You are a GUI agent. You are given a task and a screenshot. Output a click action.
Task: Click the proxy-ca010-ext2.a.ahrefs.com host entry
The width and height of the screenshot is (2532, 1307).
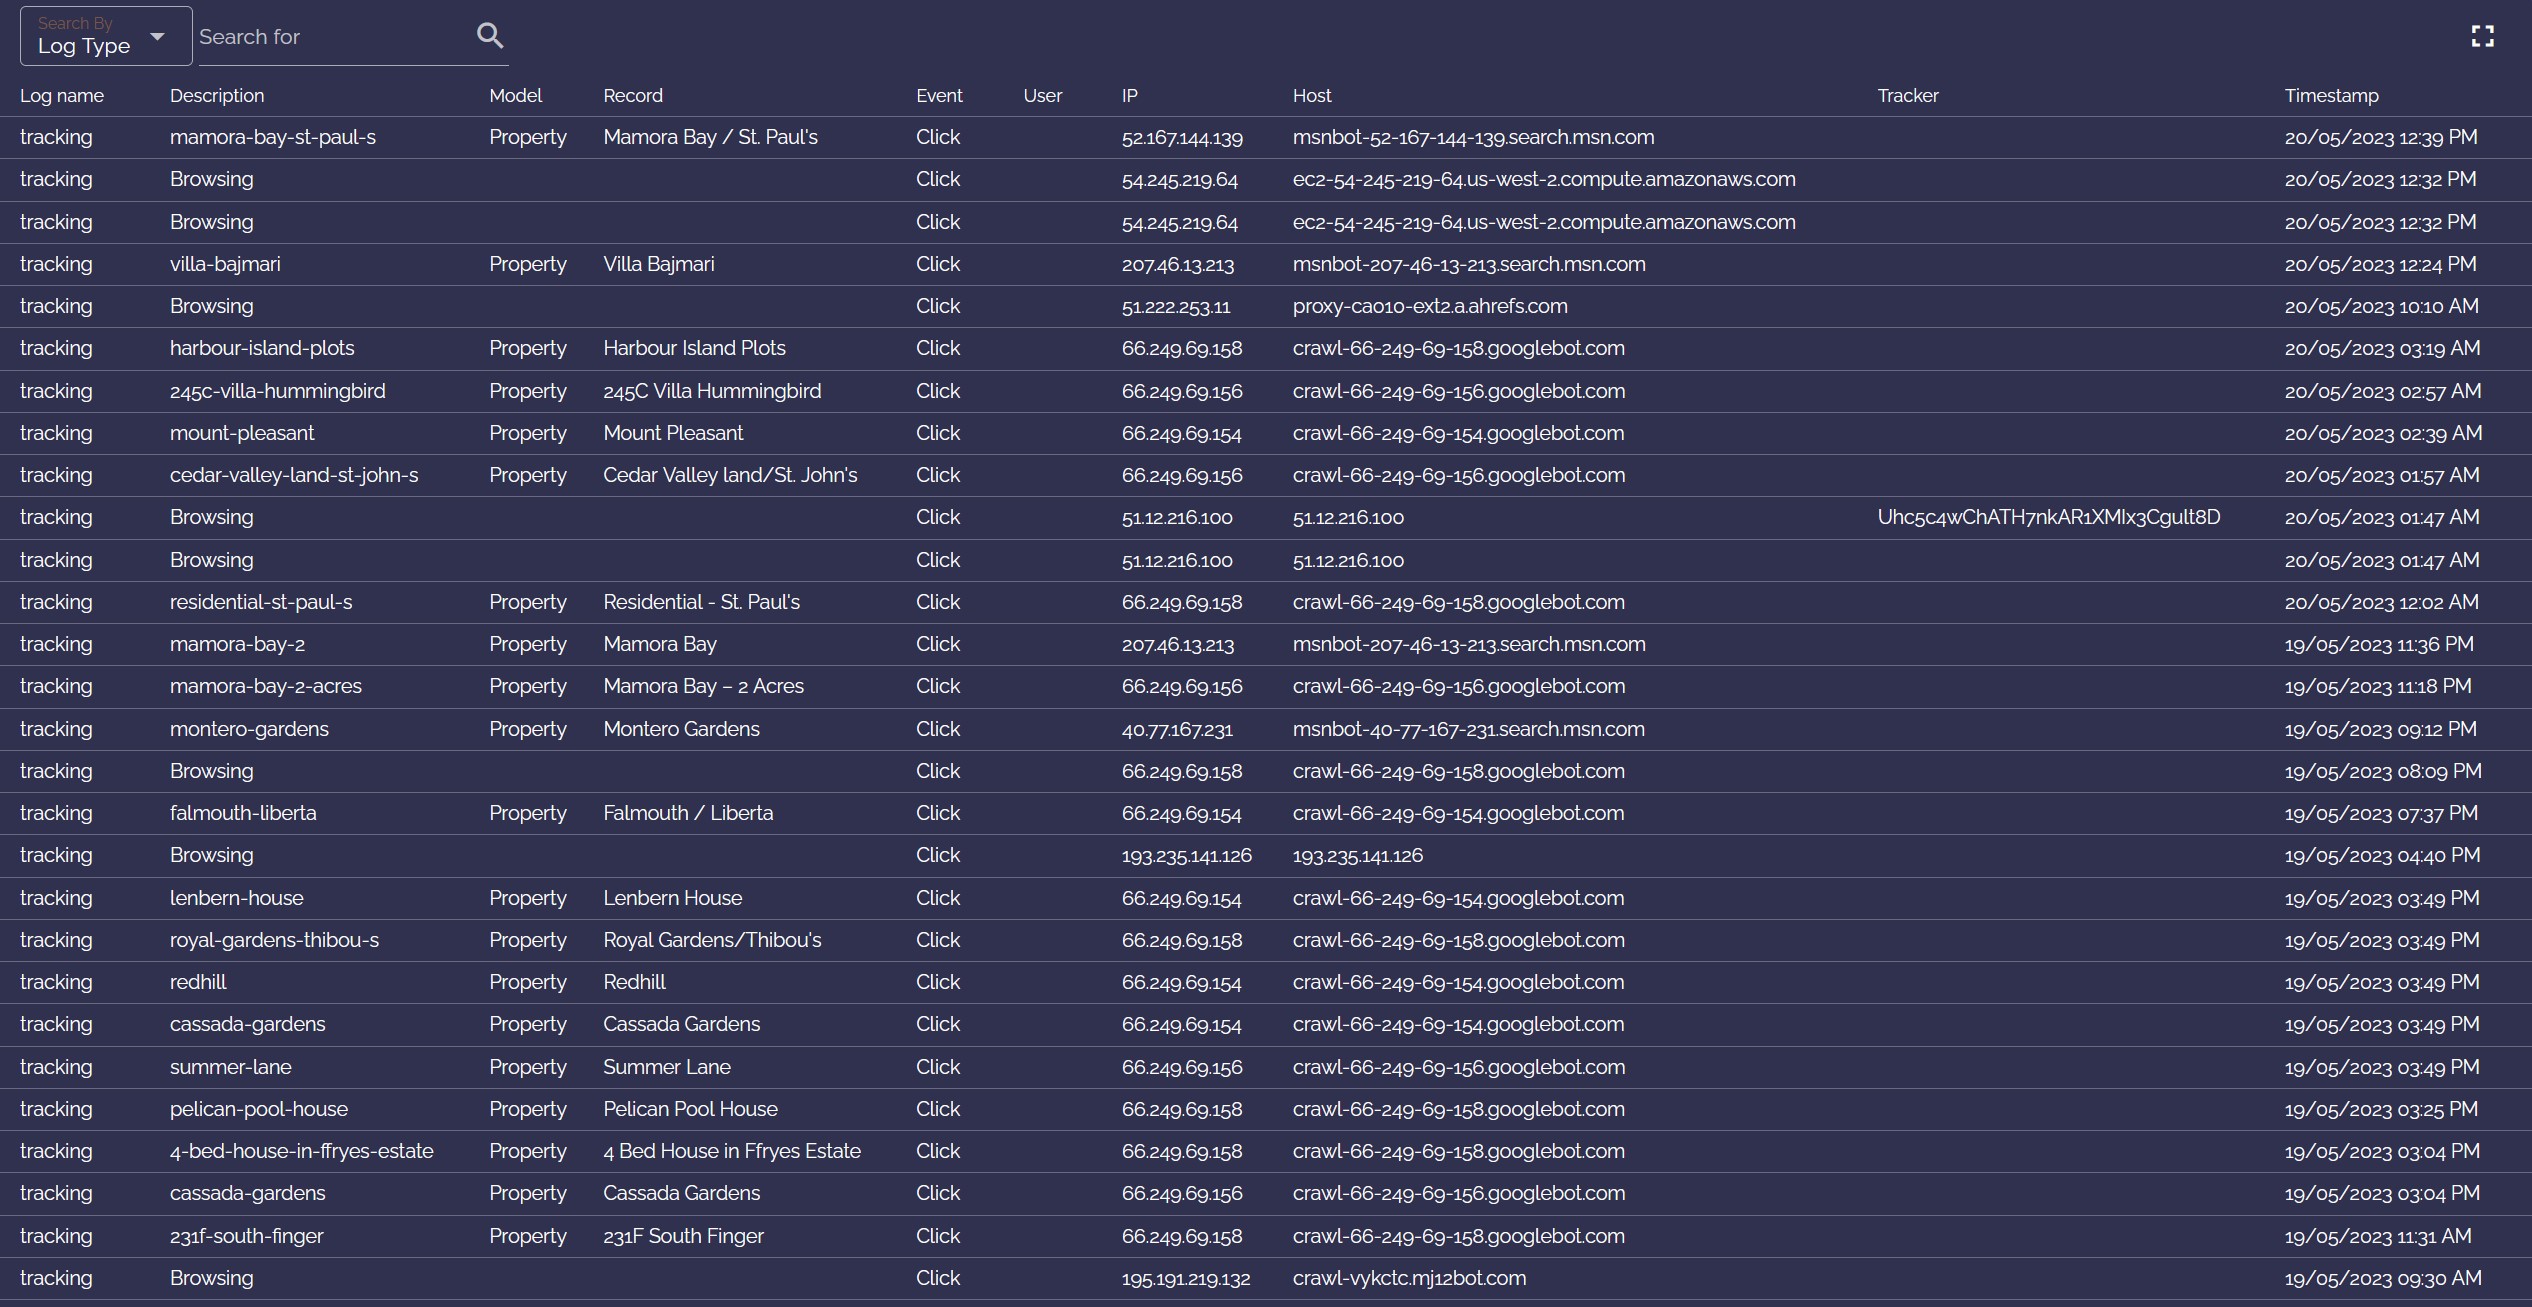(1429, 306)
